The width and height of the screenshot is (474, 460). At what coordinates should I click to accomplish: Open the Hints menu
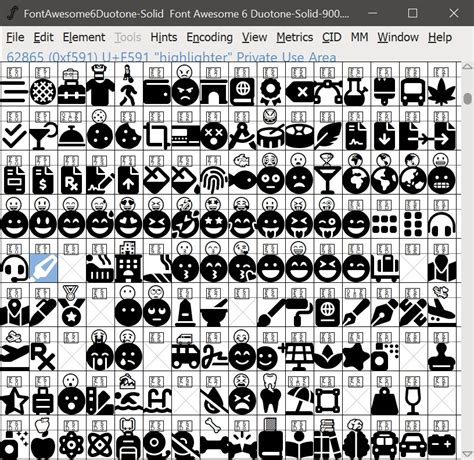(x=164, y=37)
